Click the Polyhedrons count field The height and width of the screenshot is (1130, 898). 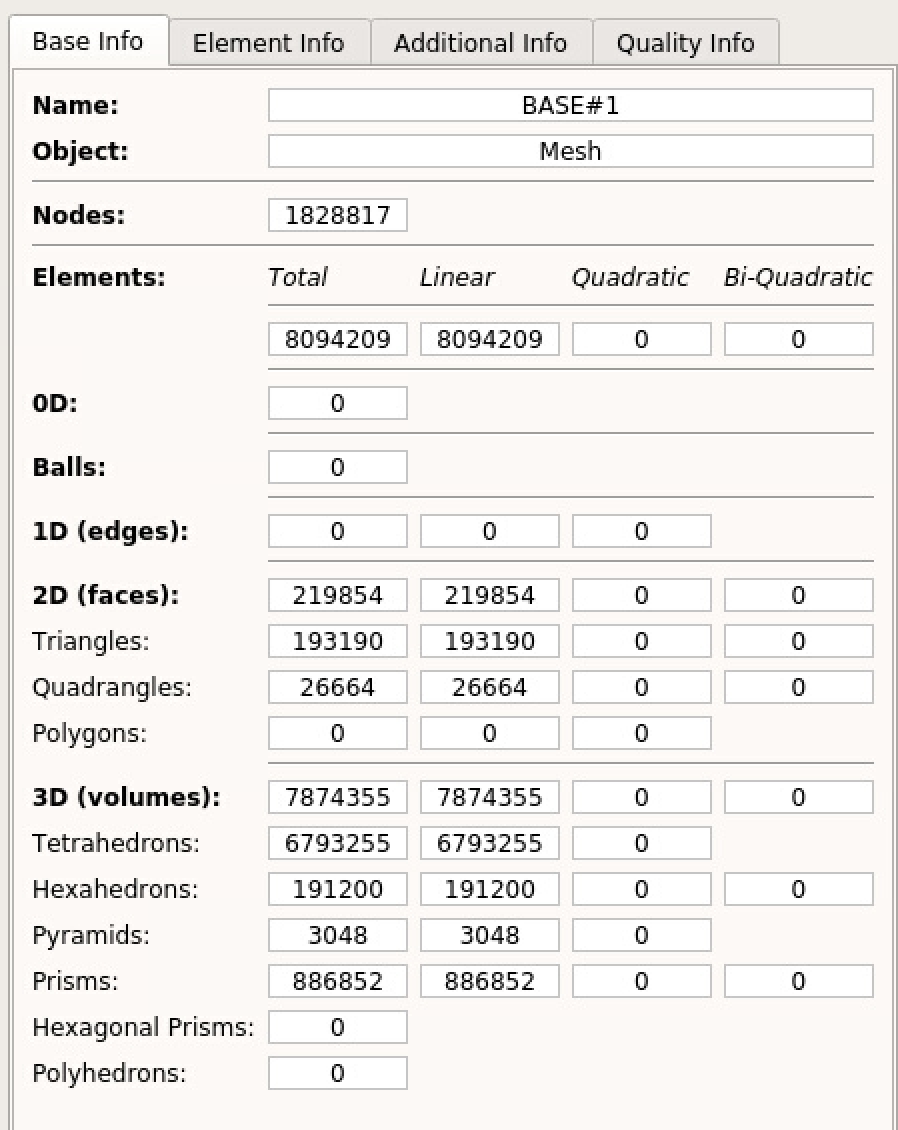coord(337,1073)
